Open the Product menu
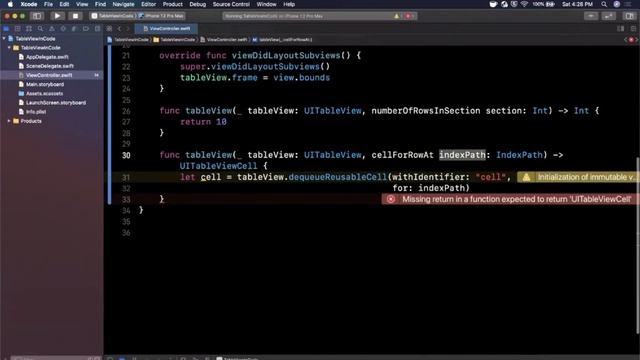 (x=173, y=4)
